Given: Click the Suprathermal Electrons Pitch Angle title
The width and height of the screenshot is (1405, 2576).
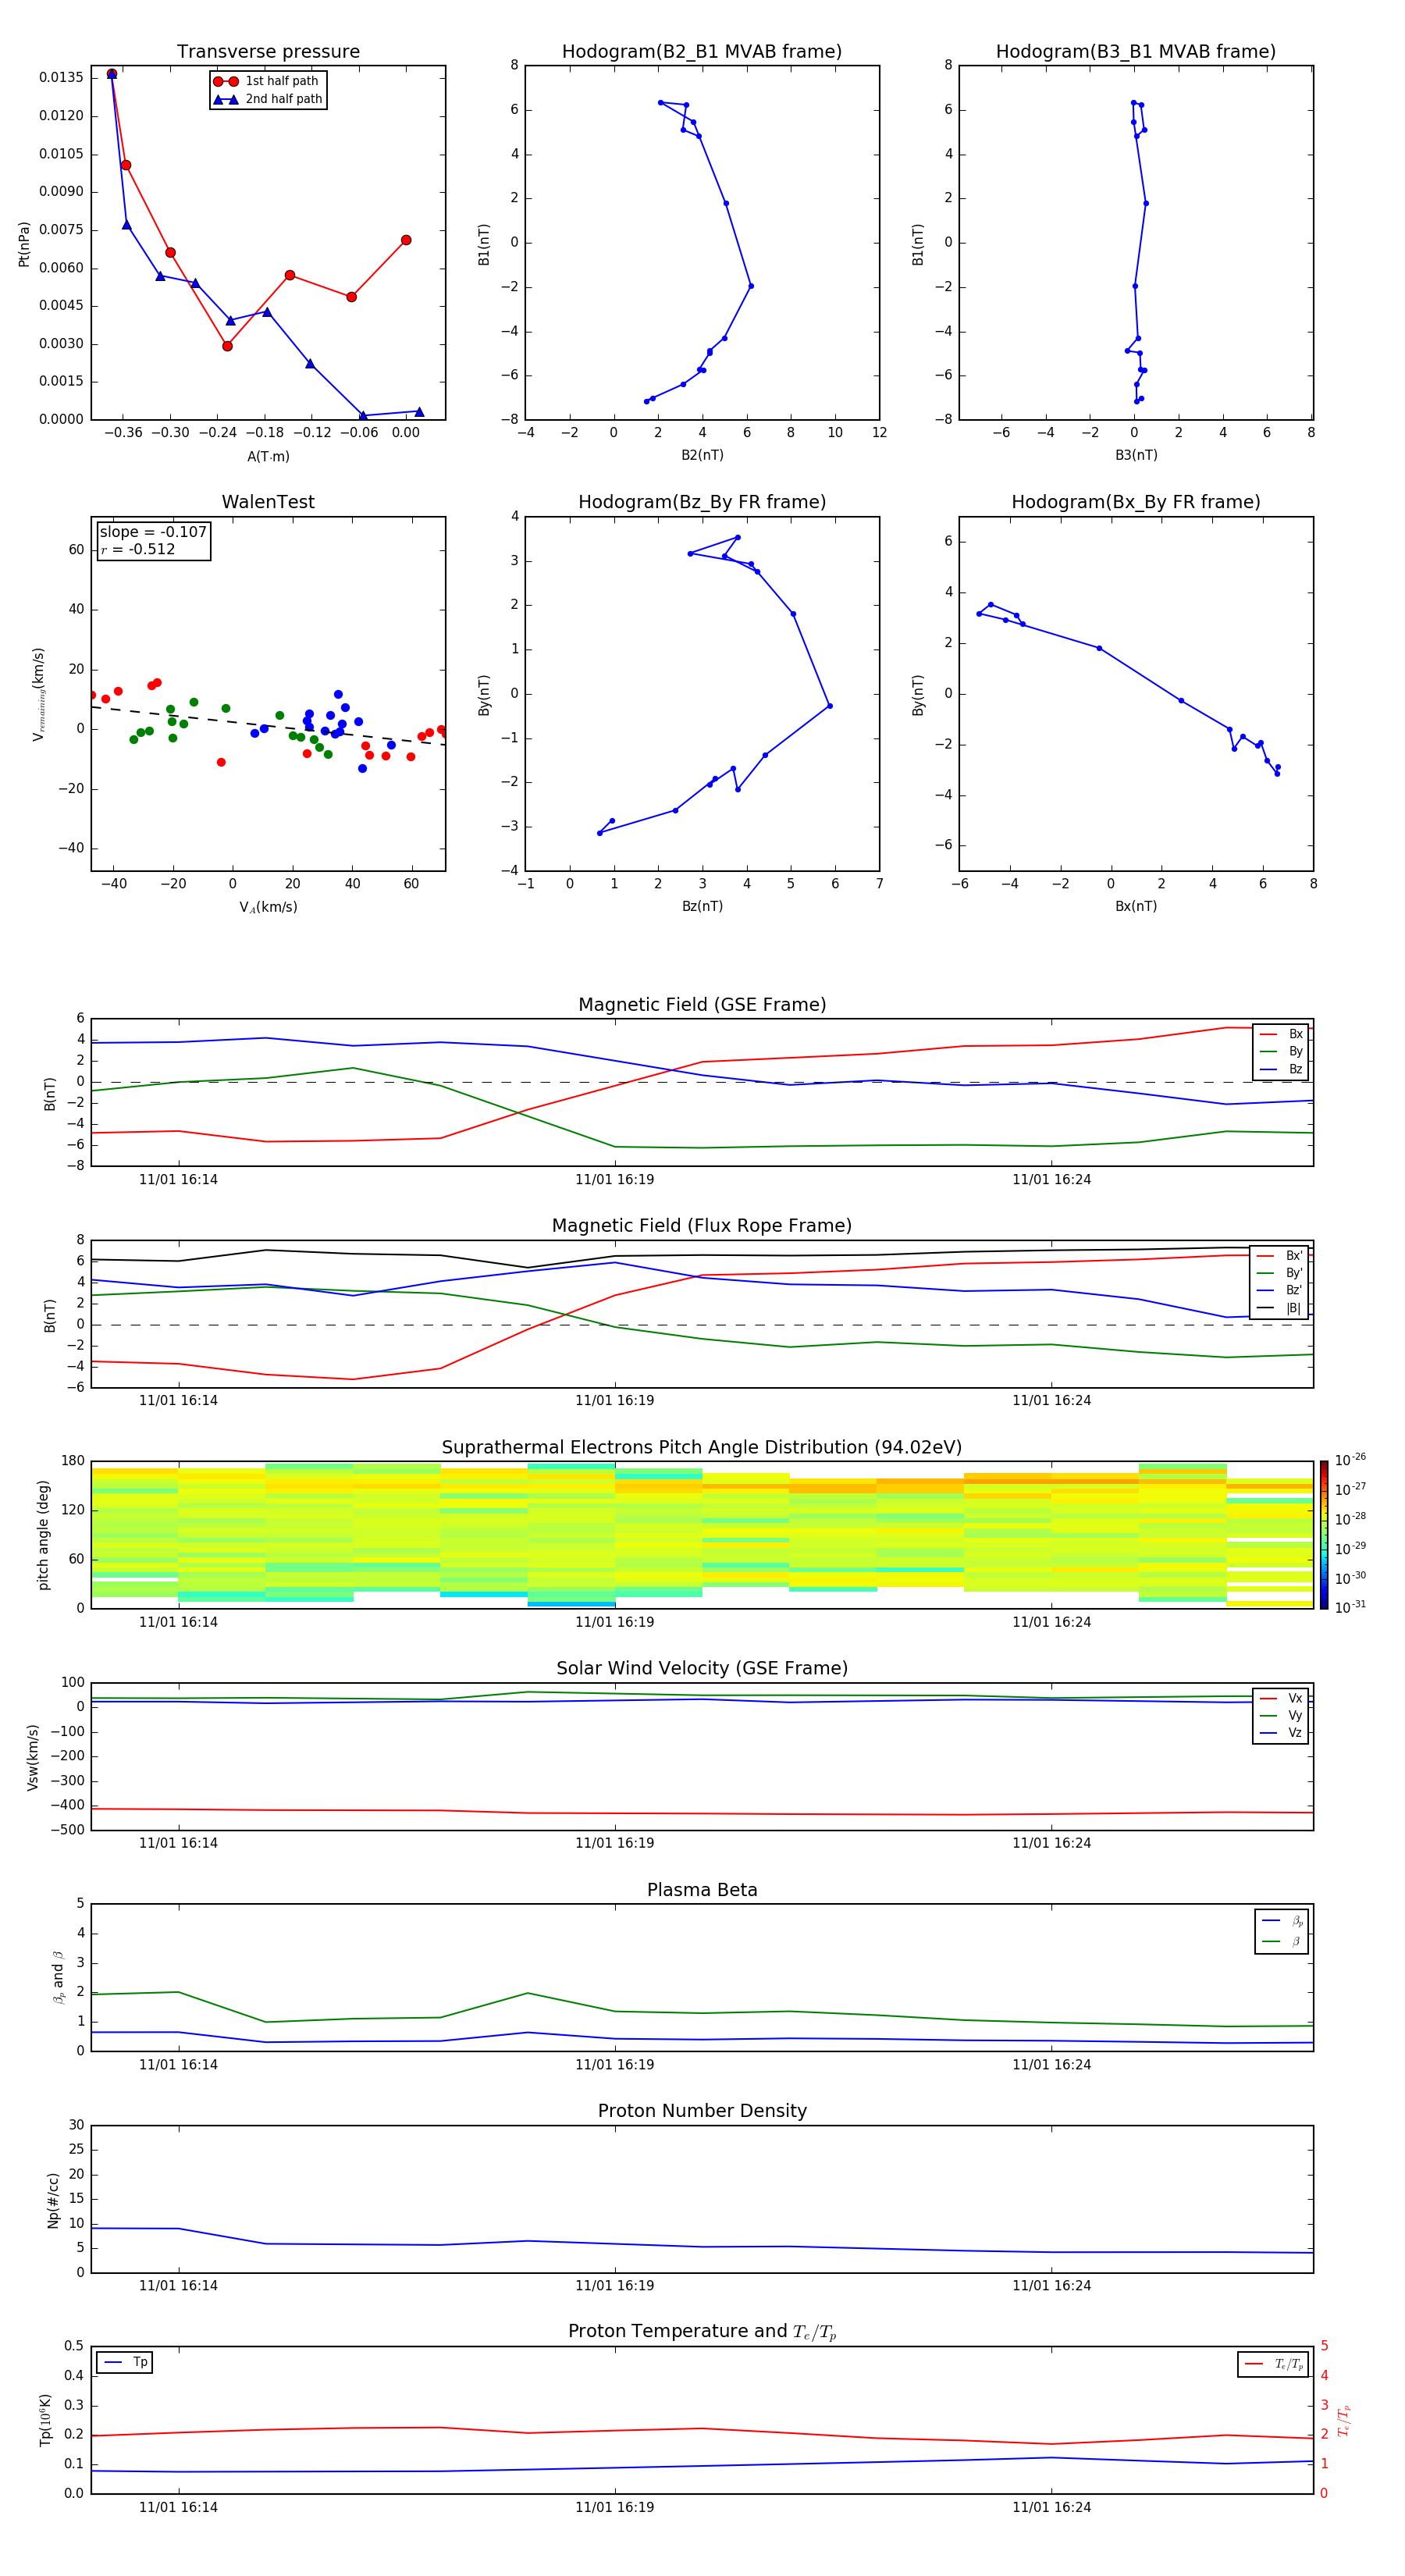Looking at the screenshot, I should 702,1448.
